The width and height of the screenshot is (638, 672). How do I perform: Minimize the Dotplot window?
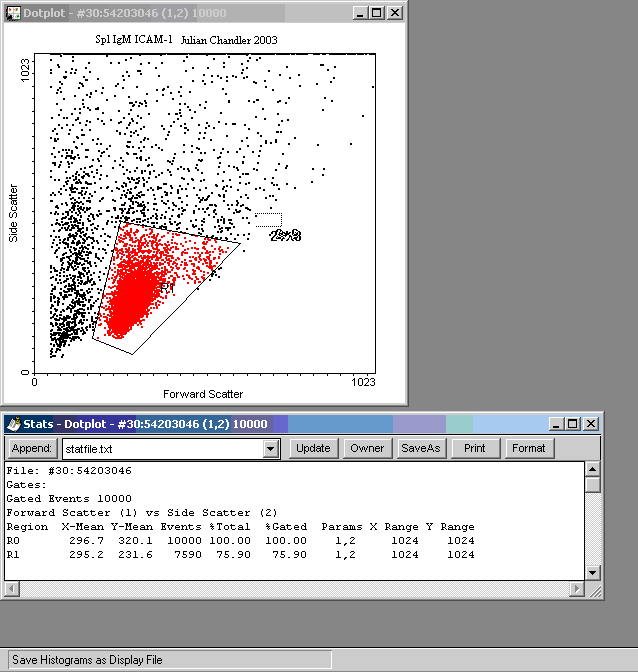[359, 13]
